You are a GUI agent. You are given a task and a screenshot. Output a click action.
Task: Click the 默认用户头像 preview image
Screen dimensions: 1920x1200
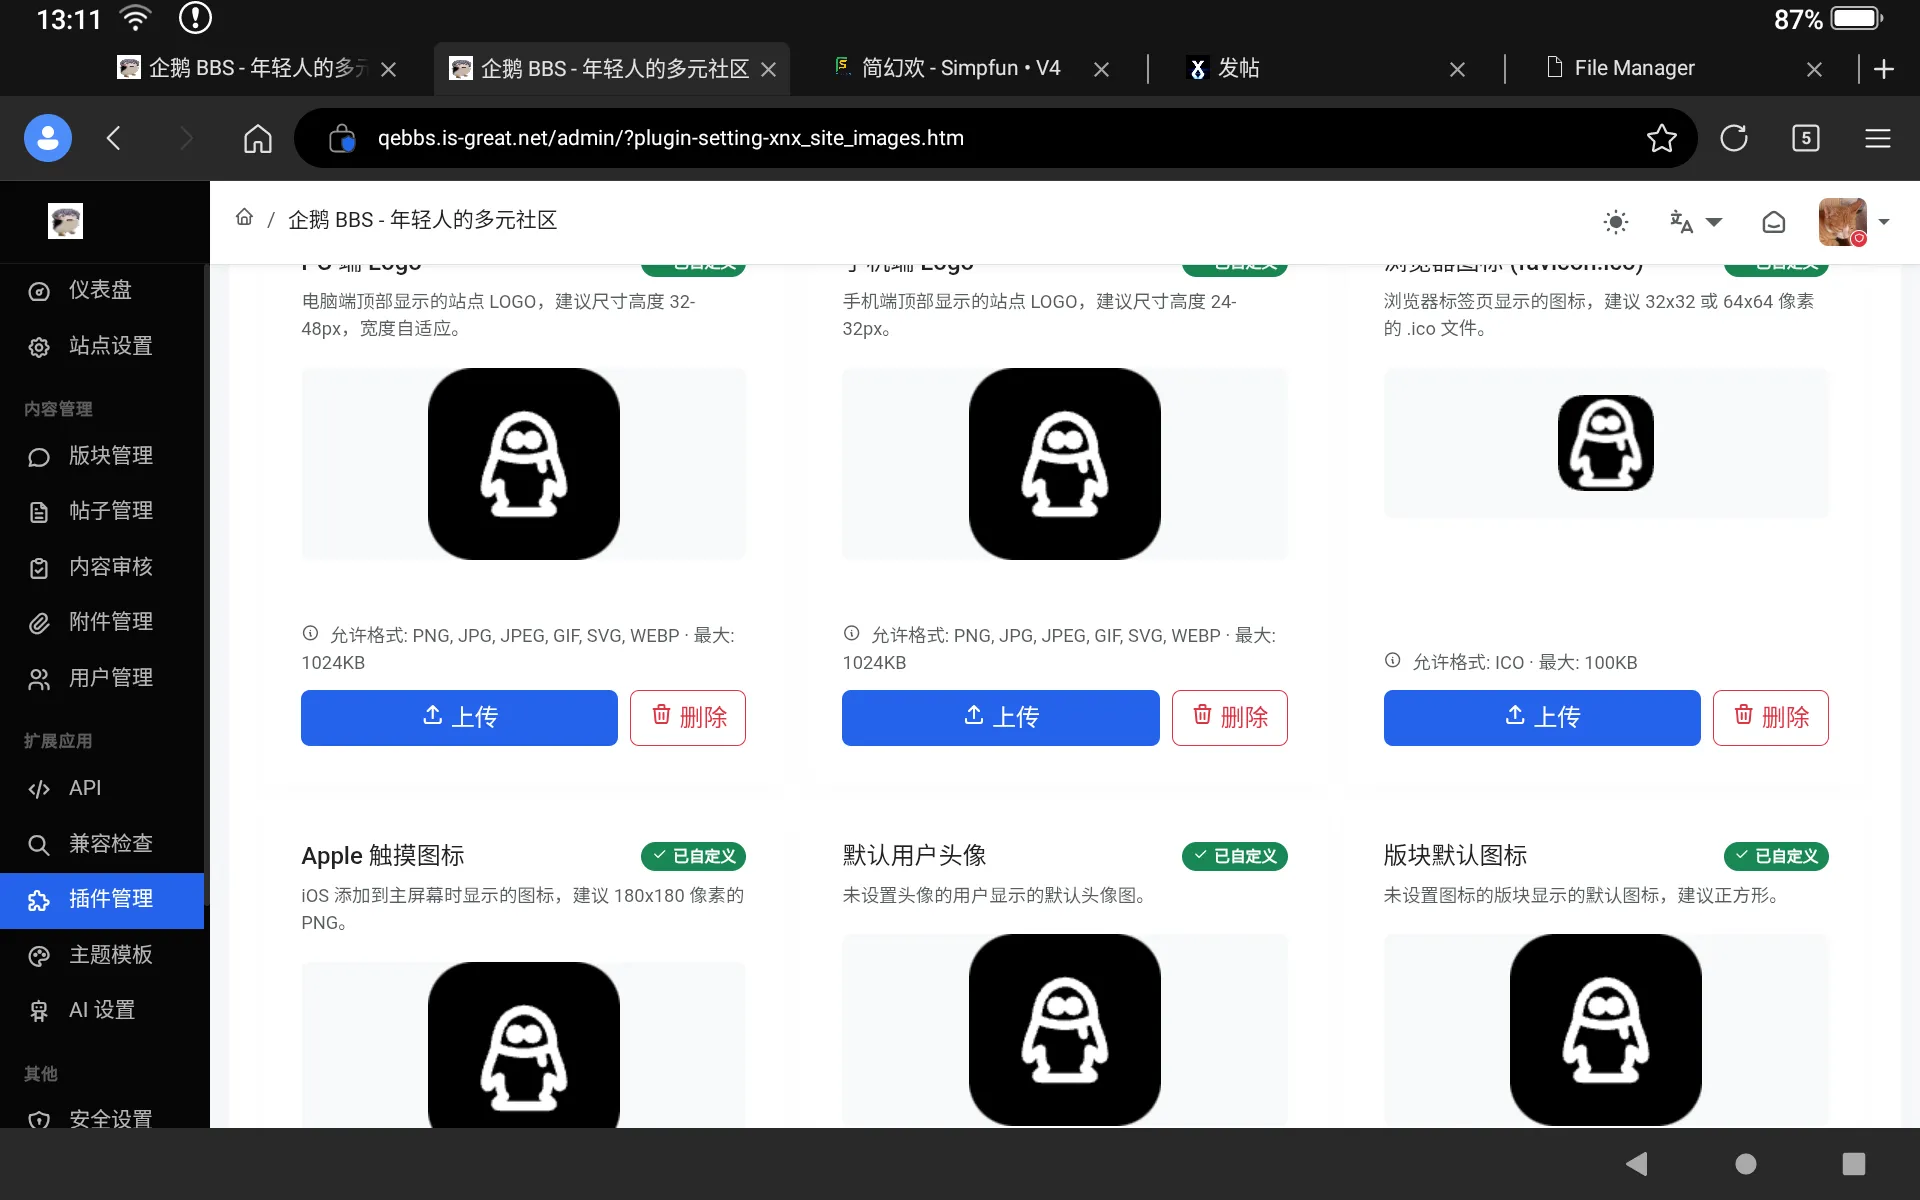pos(1064,1030)
